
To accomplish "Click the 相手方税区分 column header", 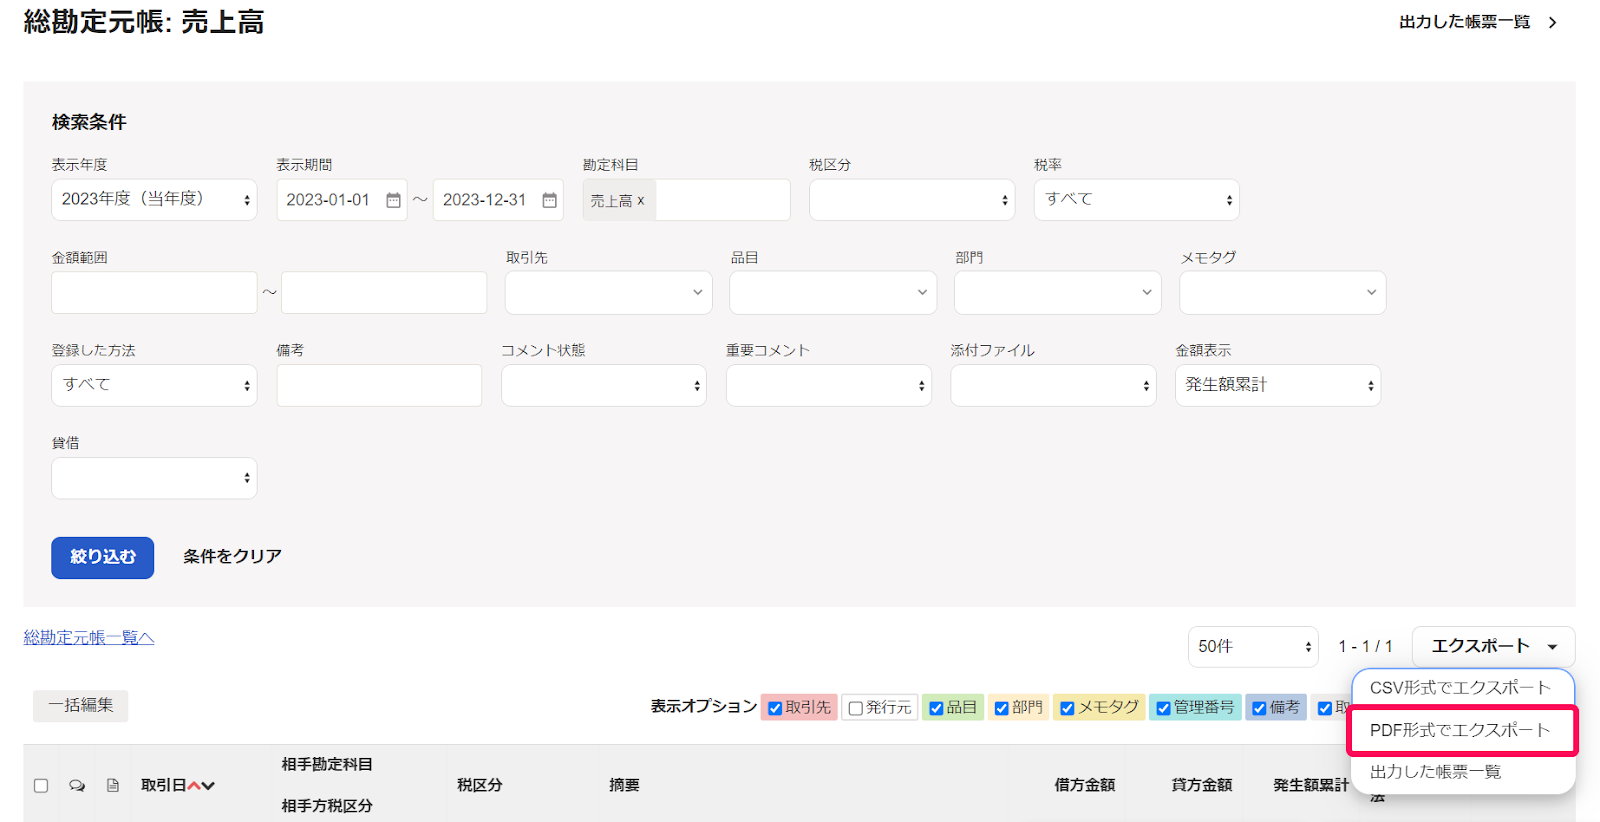I will coord(327,806).
